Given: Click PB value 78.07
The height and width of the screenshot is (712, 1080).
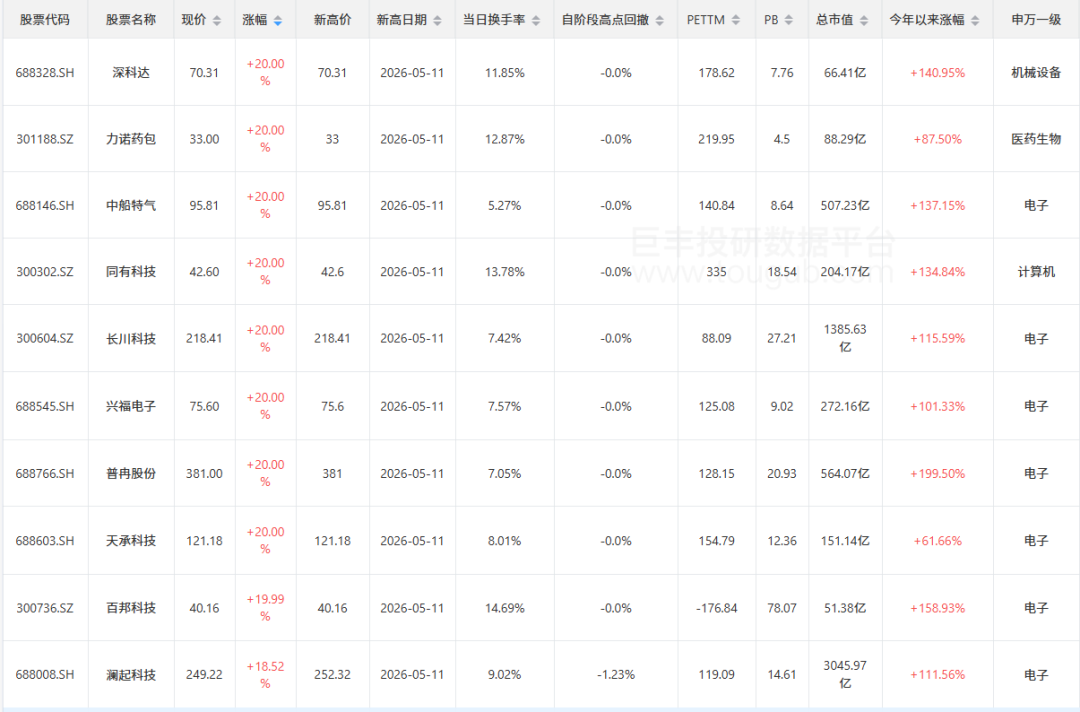Looking at the screenshot, I should pyautogui.click(x=782, y=608).
